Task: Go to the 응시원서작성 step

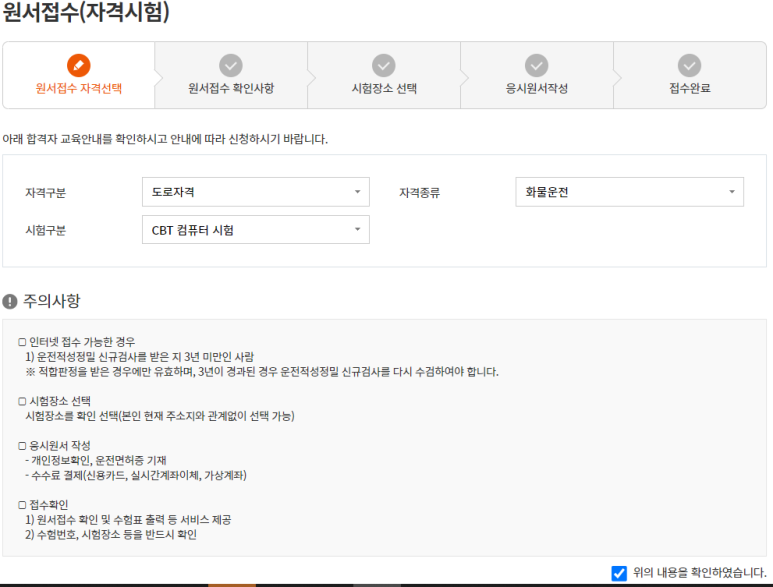Action: click(x=536, y=75)
